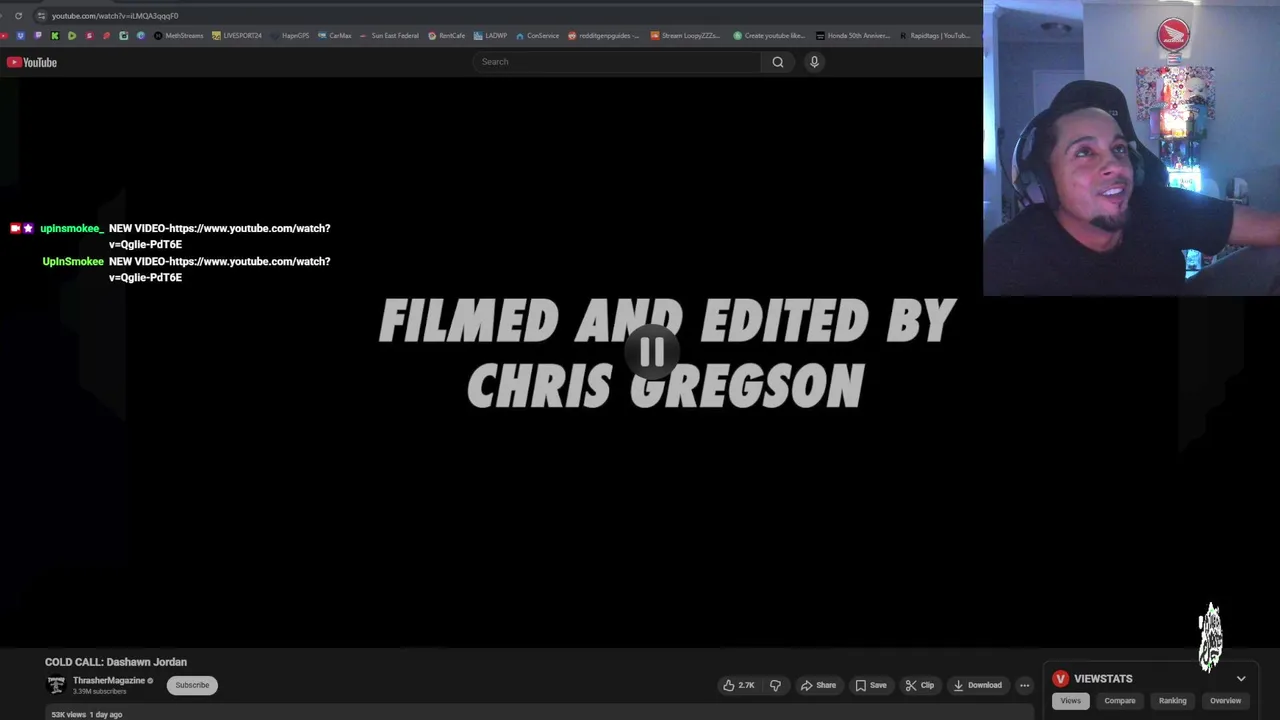Open more actions three-dot menu
1280x720 pixels.
tap(1024, 685)
